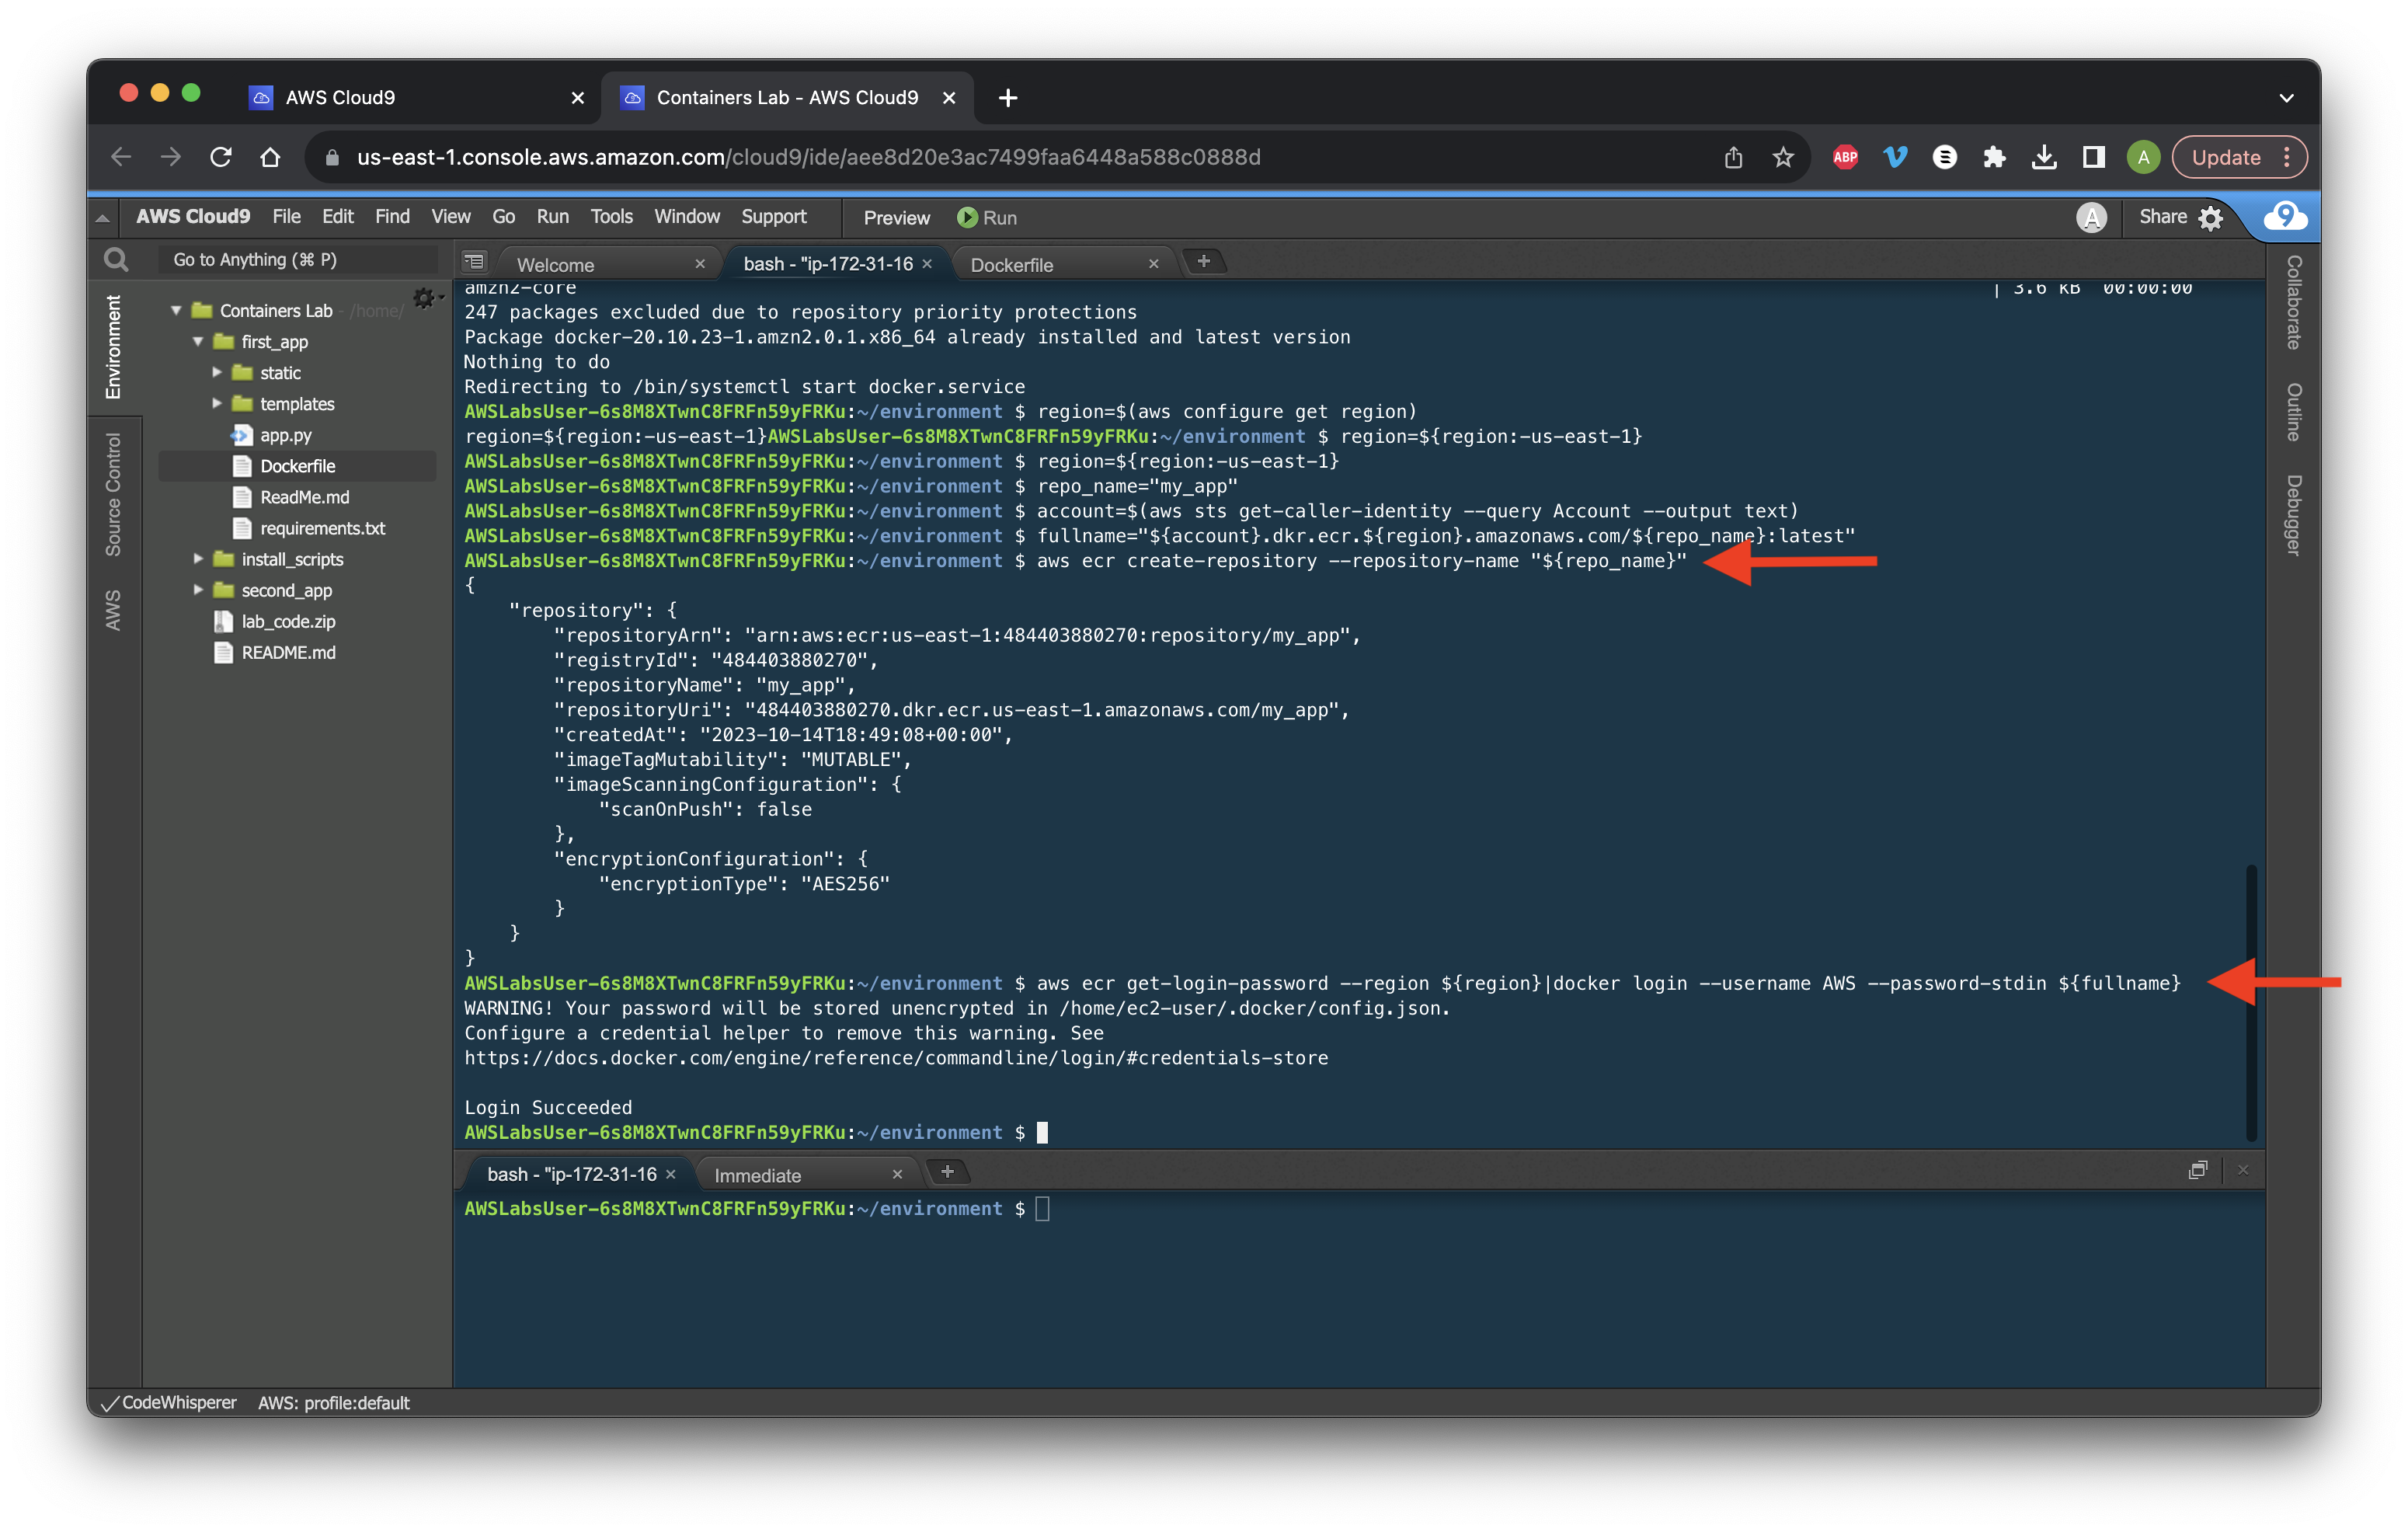Screen dimensions: 2408x1532
Task: Open the Debugger side panel
Action: 2293,514
